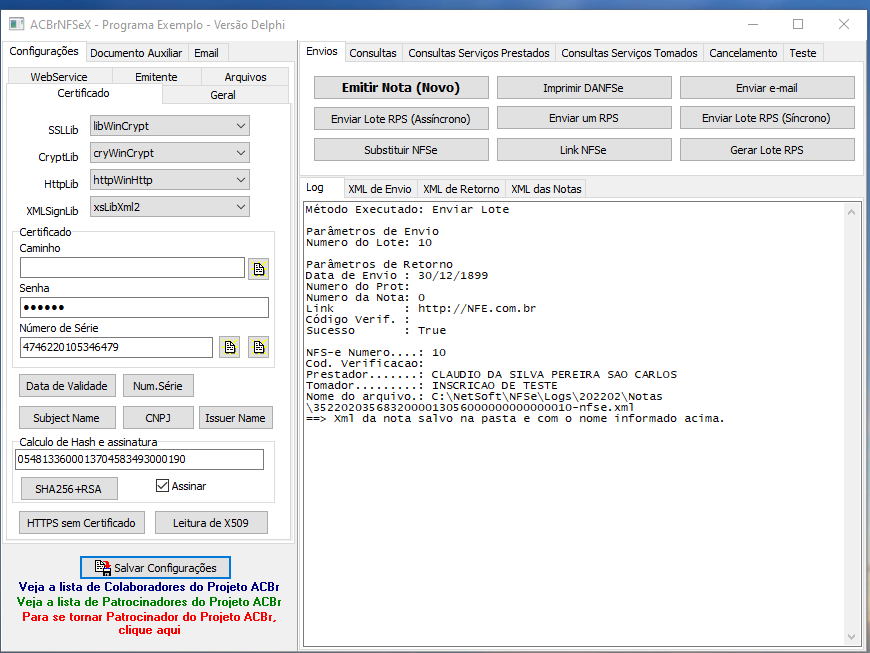The image size is (870, 653).
Task: Open Consultas Serviços Prestados tab
Action: pyautogui.click(x=479, y=53)
